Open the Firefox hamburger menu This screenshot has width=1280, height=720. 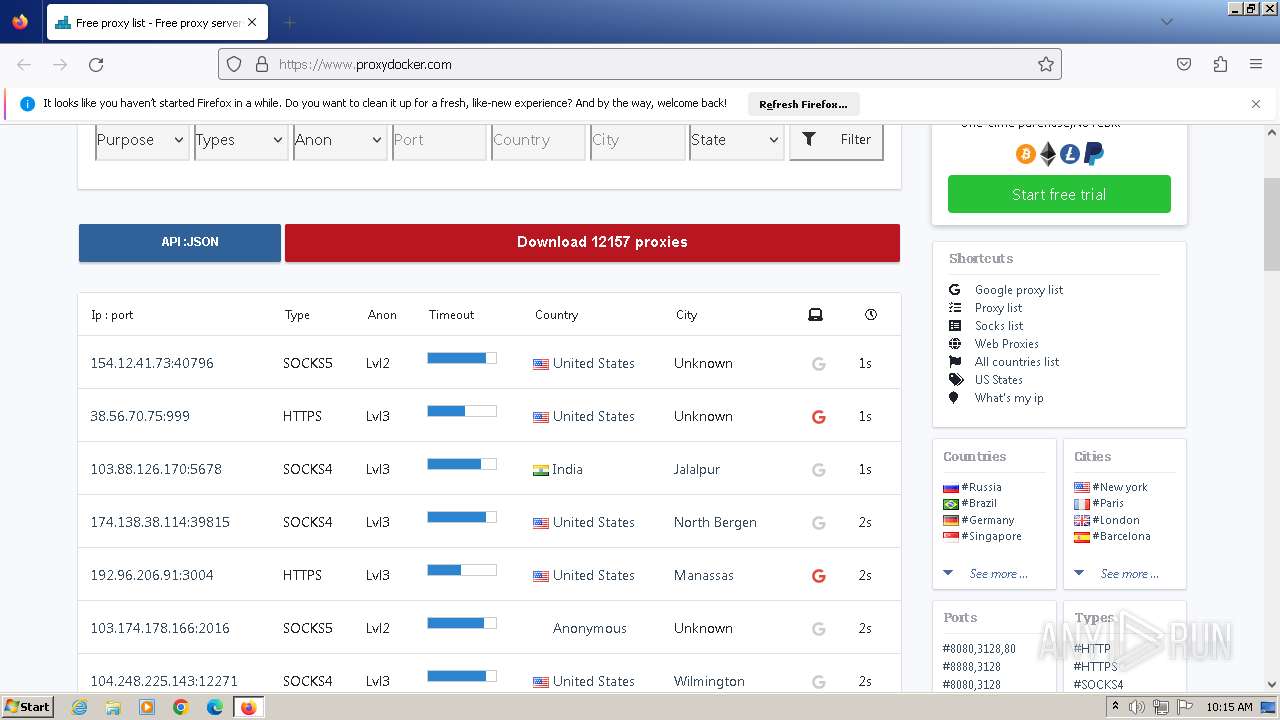point(1256,64)
